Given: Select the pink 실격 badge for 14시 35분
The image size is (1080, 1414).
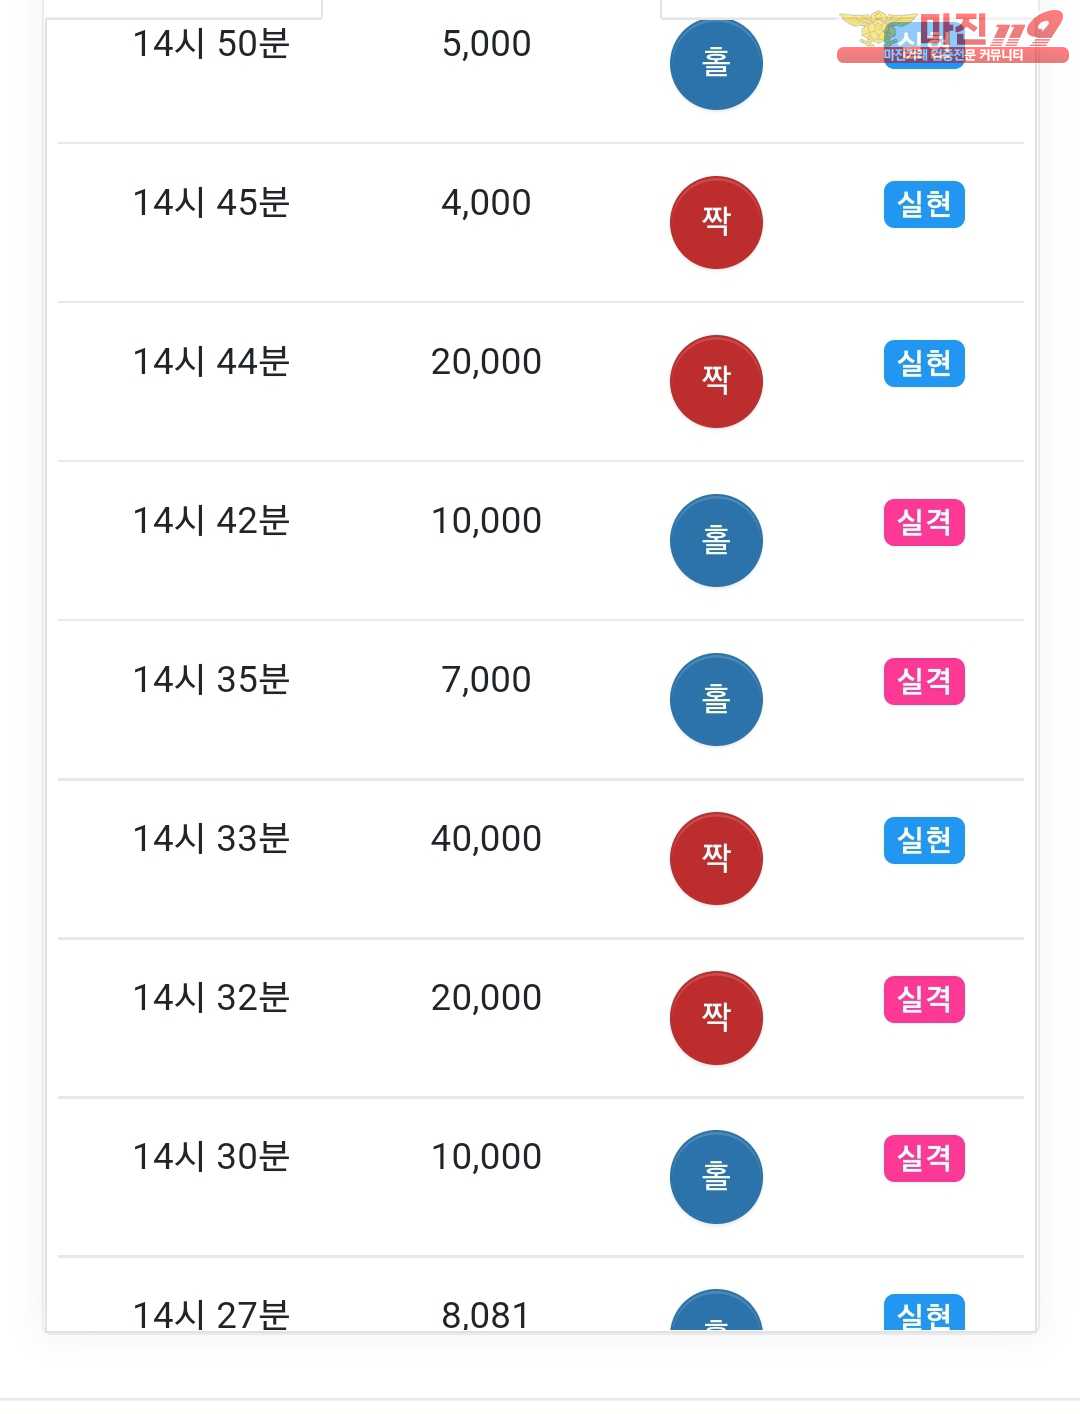Looking at the screenshot, I should pyautogui.click(x=924, y=681).
